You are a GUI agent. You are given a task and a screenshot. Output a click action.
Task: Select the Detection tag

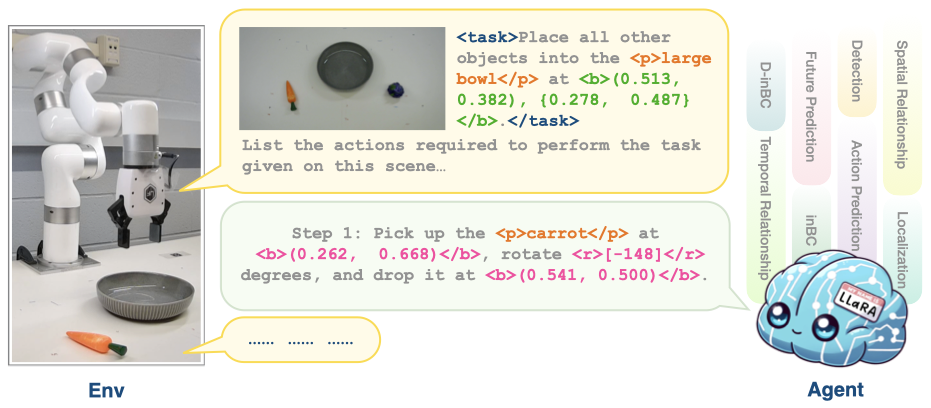[856, 70]
